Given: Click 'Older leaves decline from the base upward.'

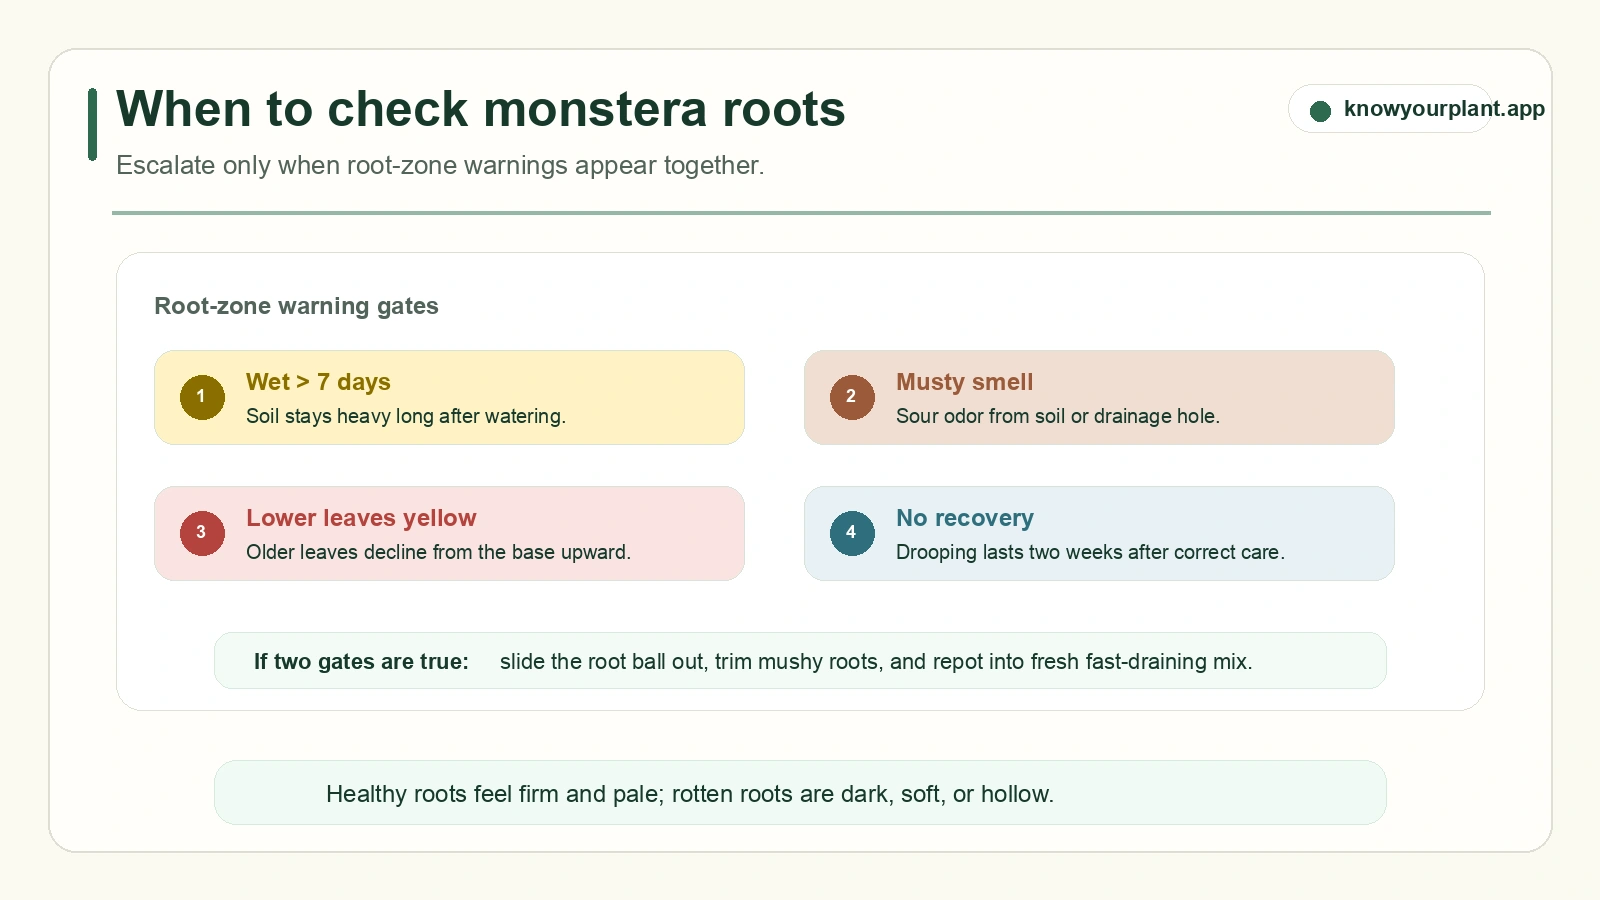Looking at the screenshot, I should pyautogui.click(x=438, y=552).
